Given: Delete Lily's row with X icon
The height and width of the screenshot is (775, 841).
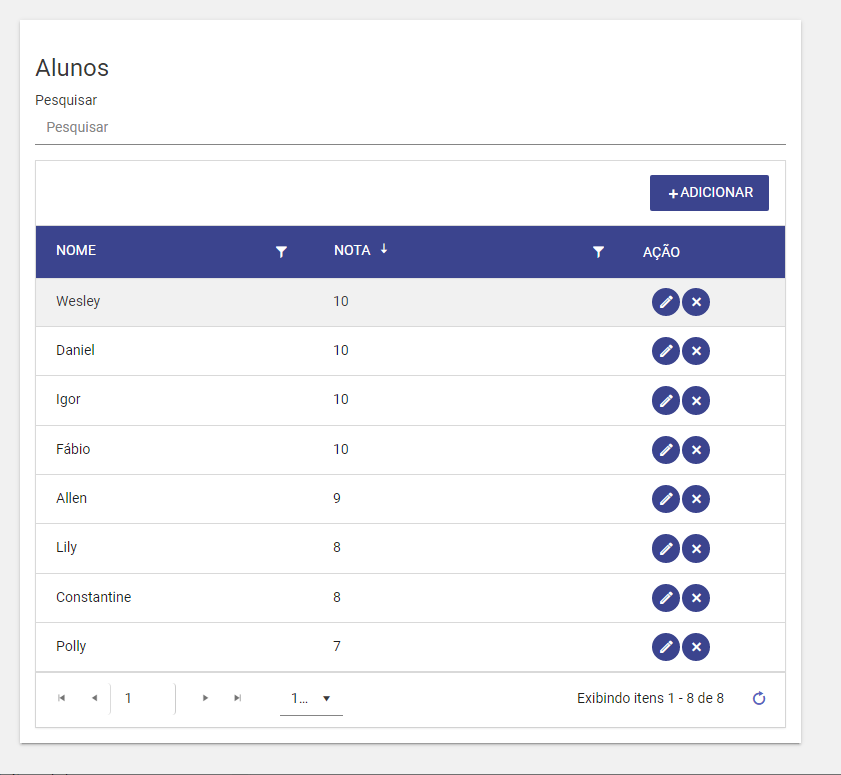Looking at the screenshot, I should click(x=696, y=549).
